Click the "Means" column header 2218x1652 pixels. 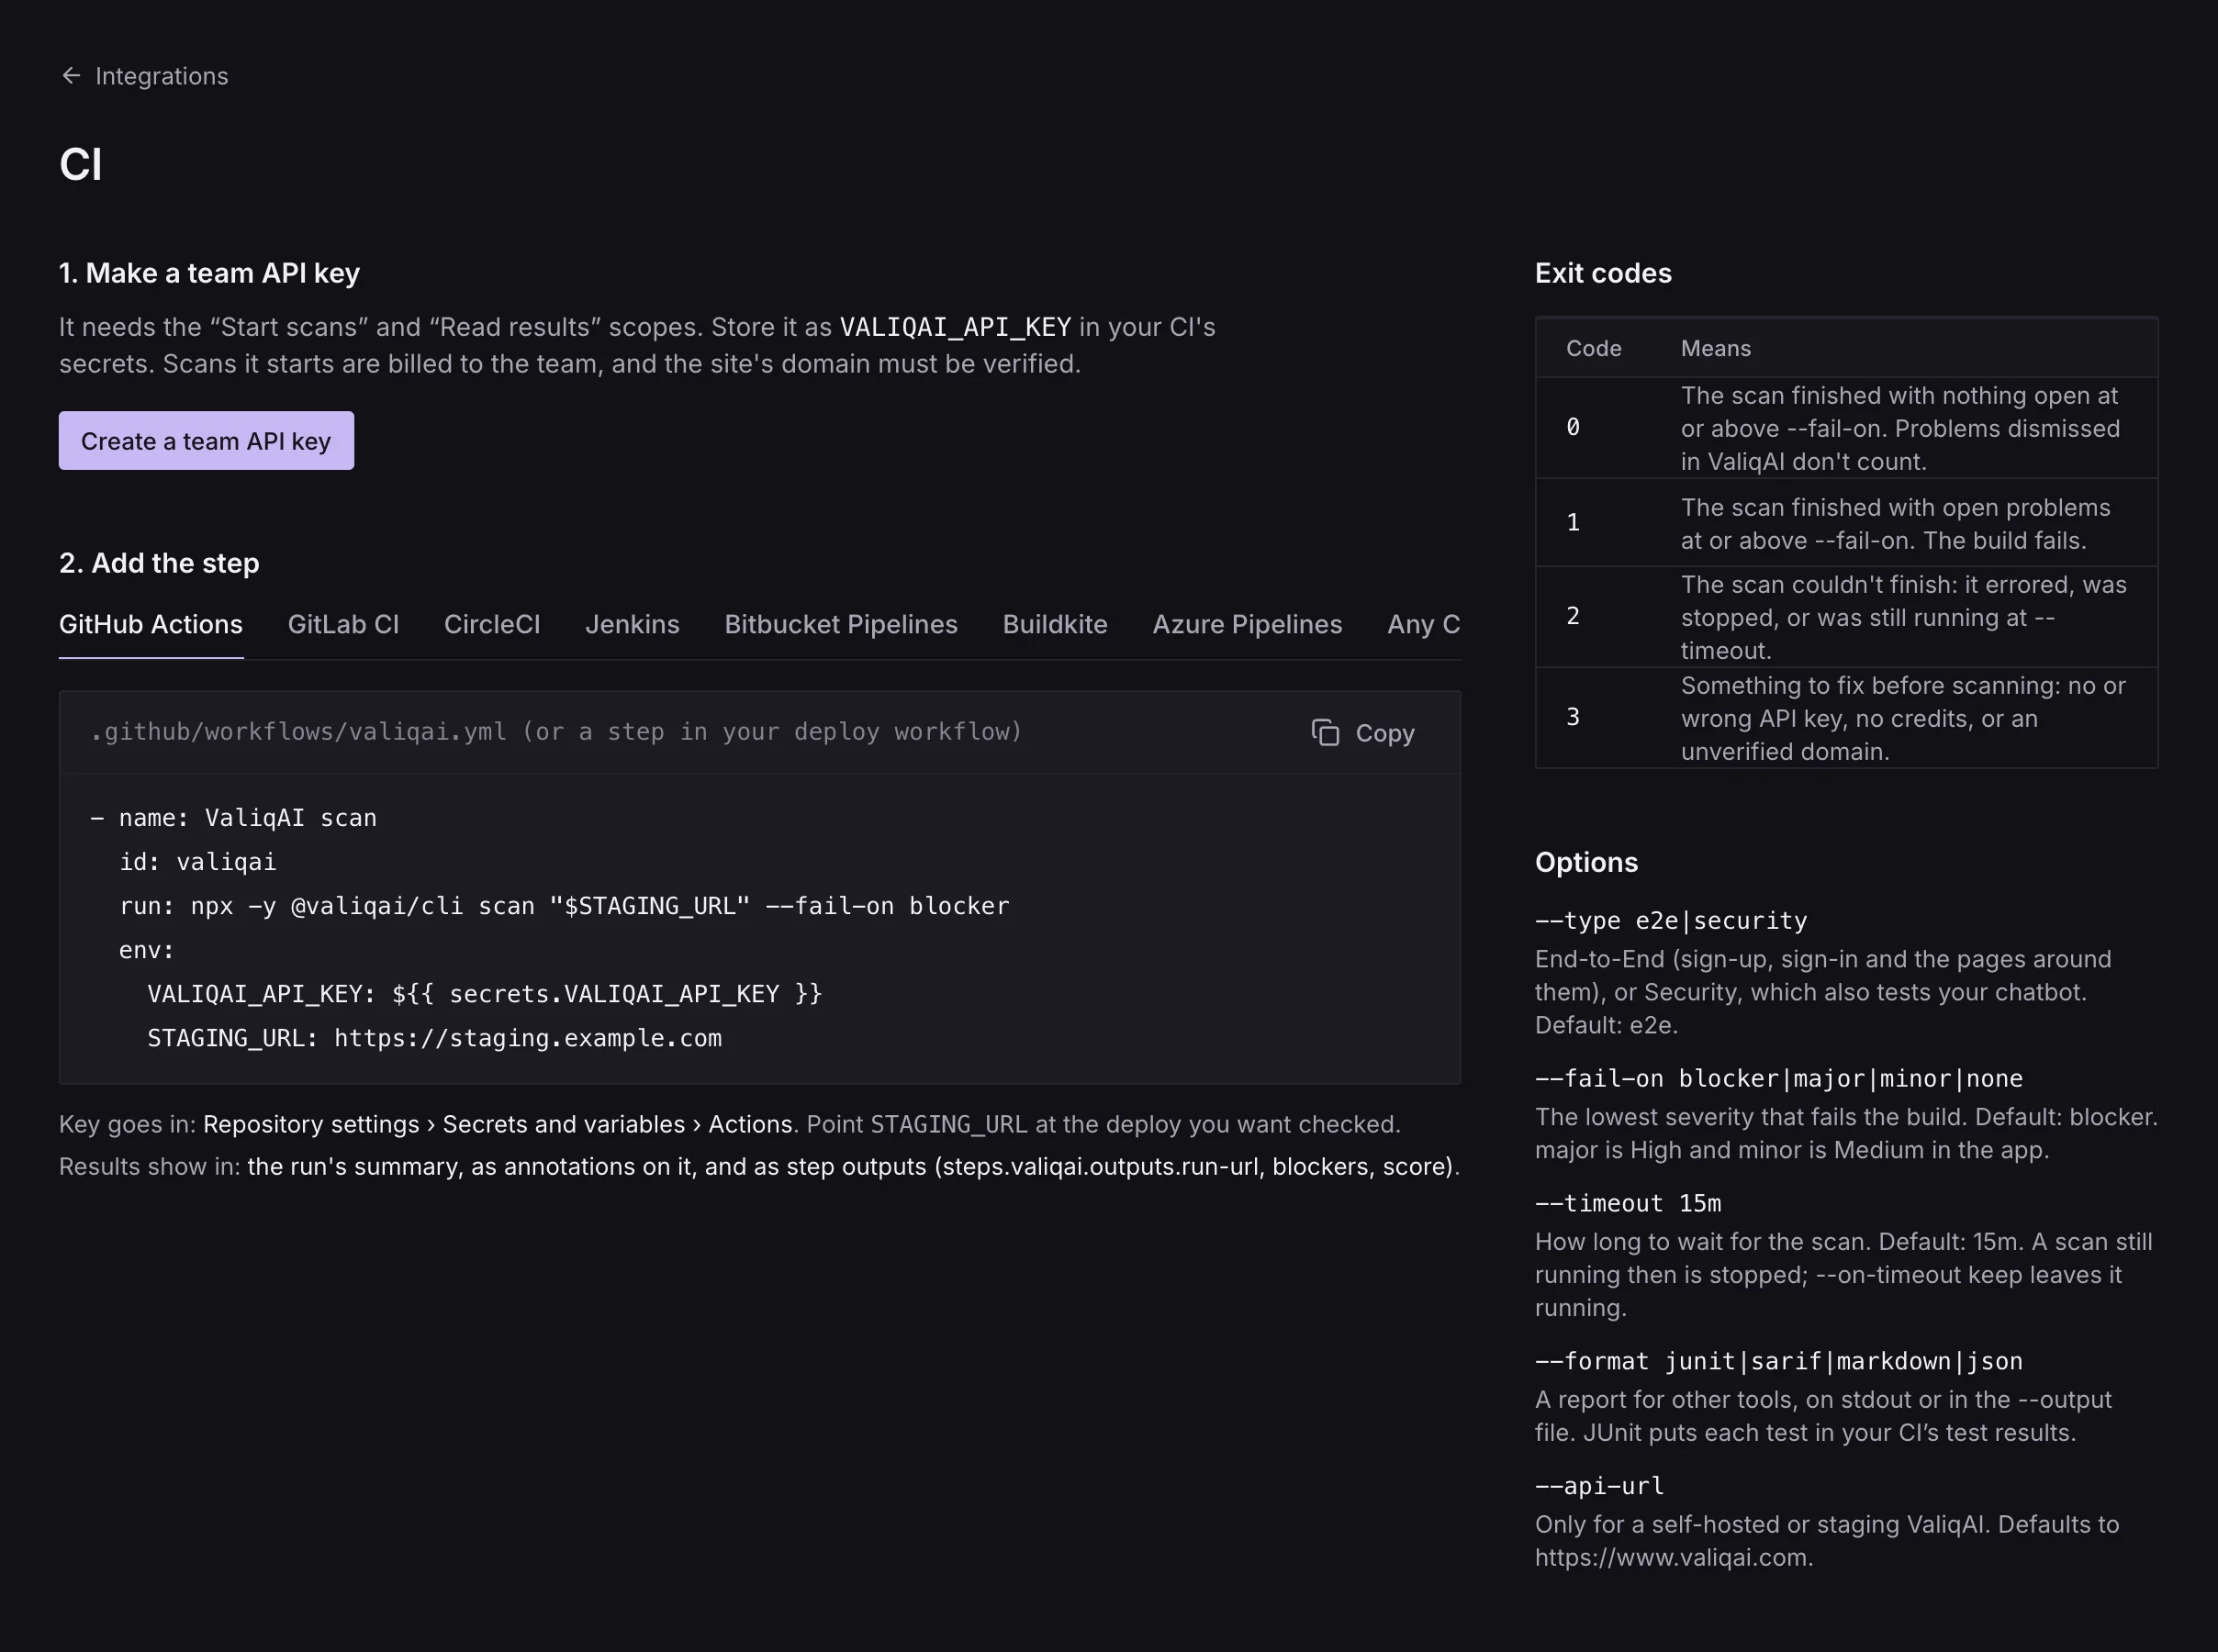(1715, 348)
